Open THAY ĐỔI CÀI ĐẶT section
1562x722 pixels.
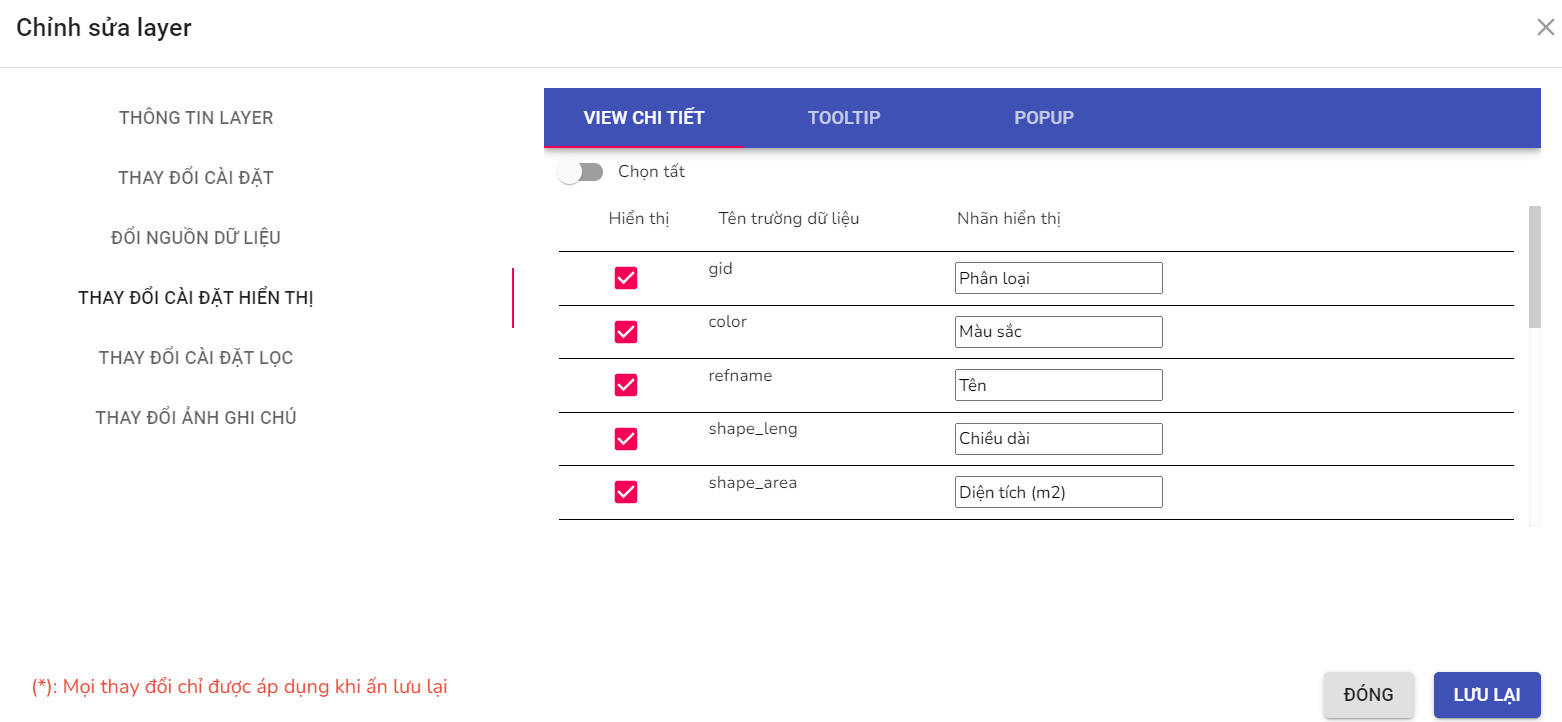(195, 177)
